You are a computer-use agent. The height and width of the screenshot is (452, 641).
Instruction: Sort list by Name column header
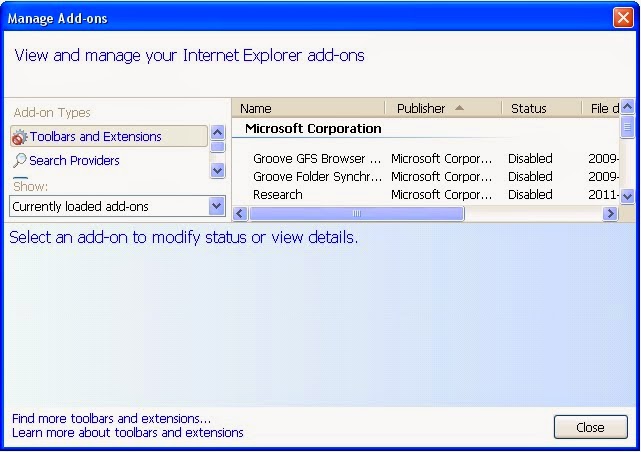(x=309, y=108)
